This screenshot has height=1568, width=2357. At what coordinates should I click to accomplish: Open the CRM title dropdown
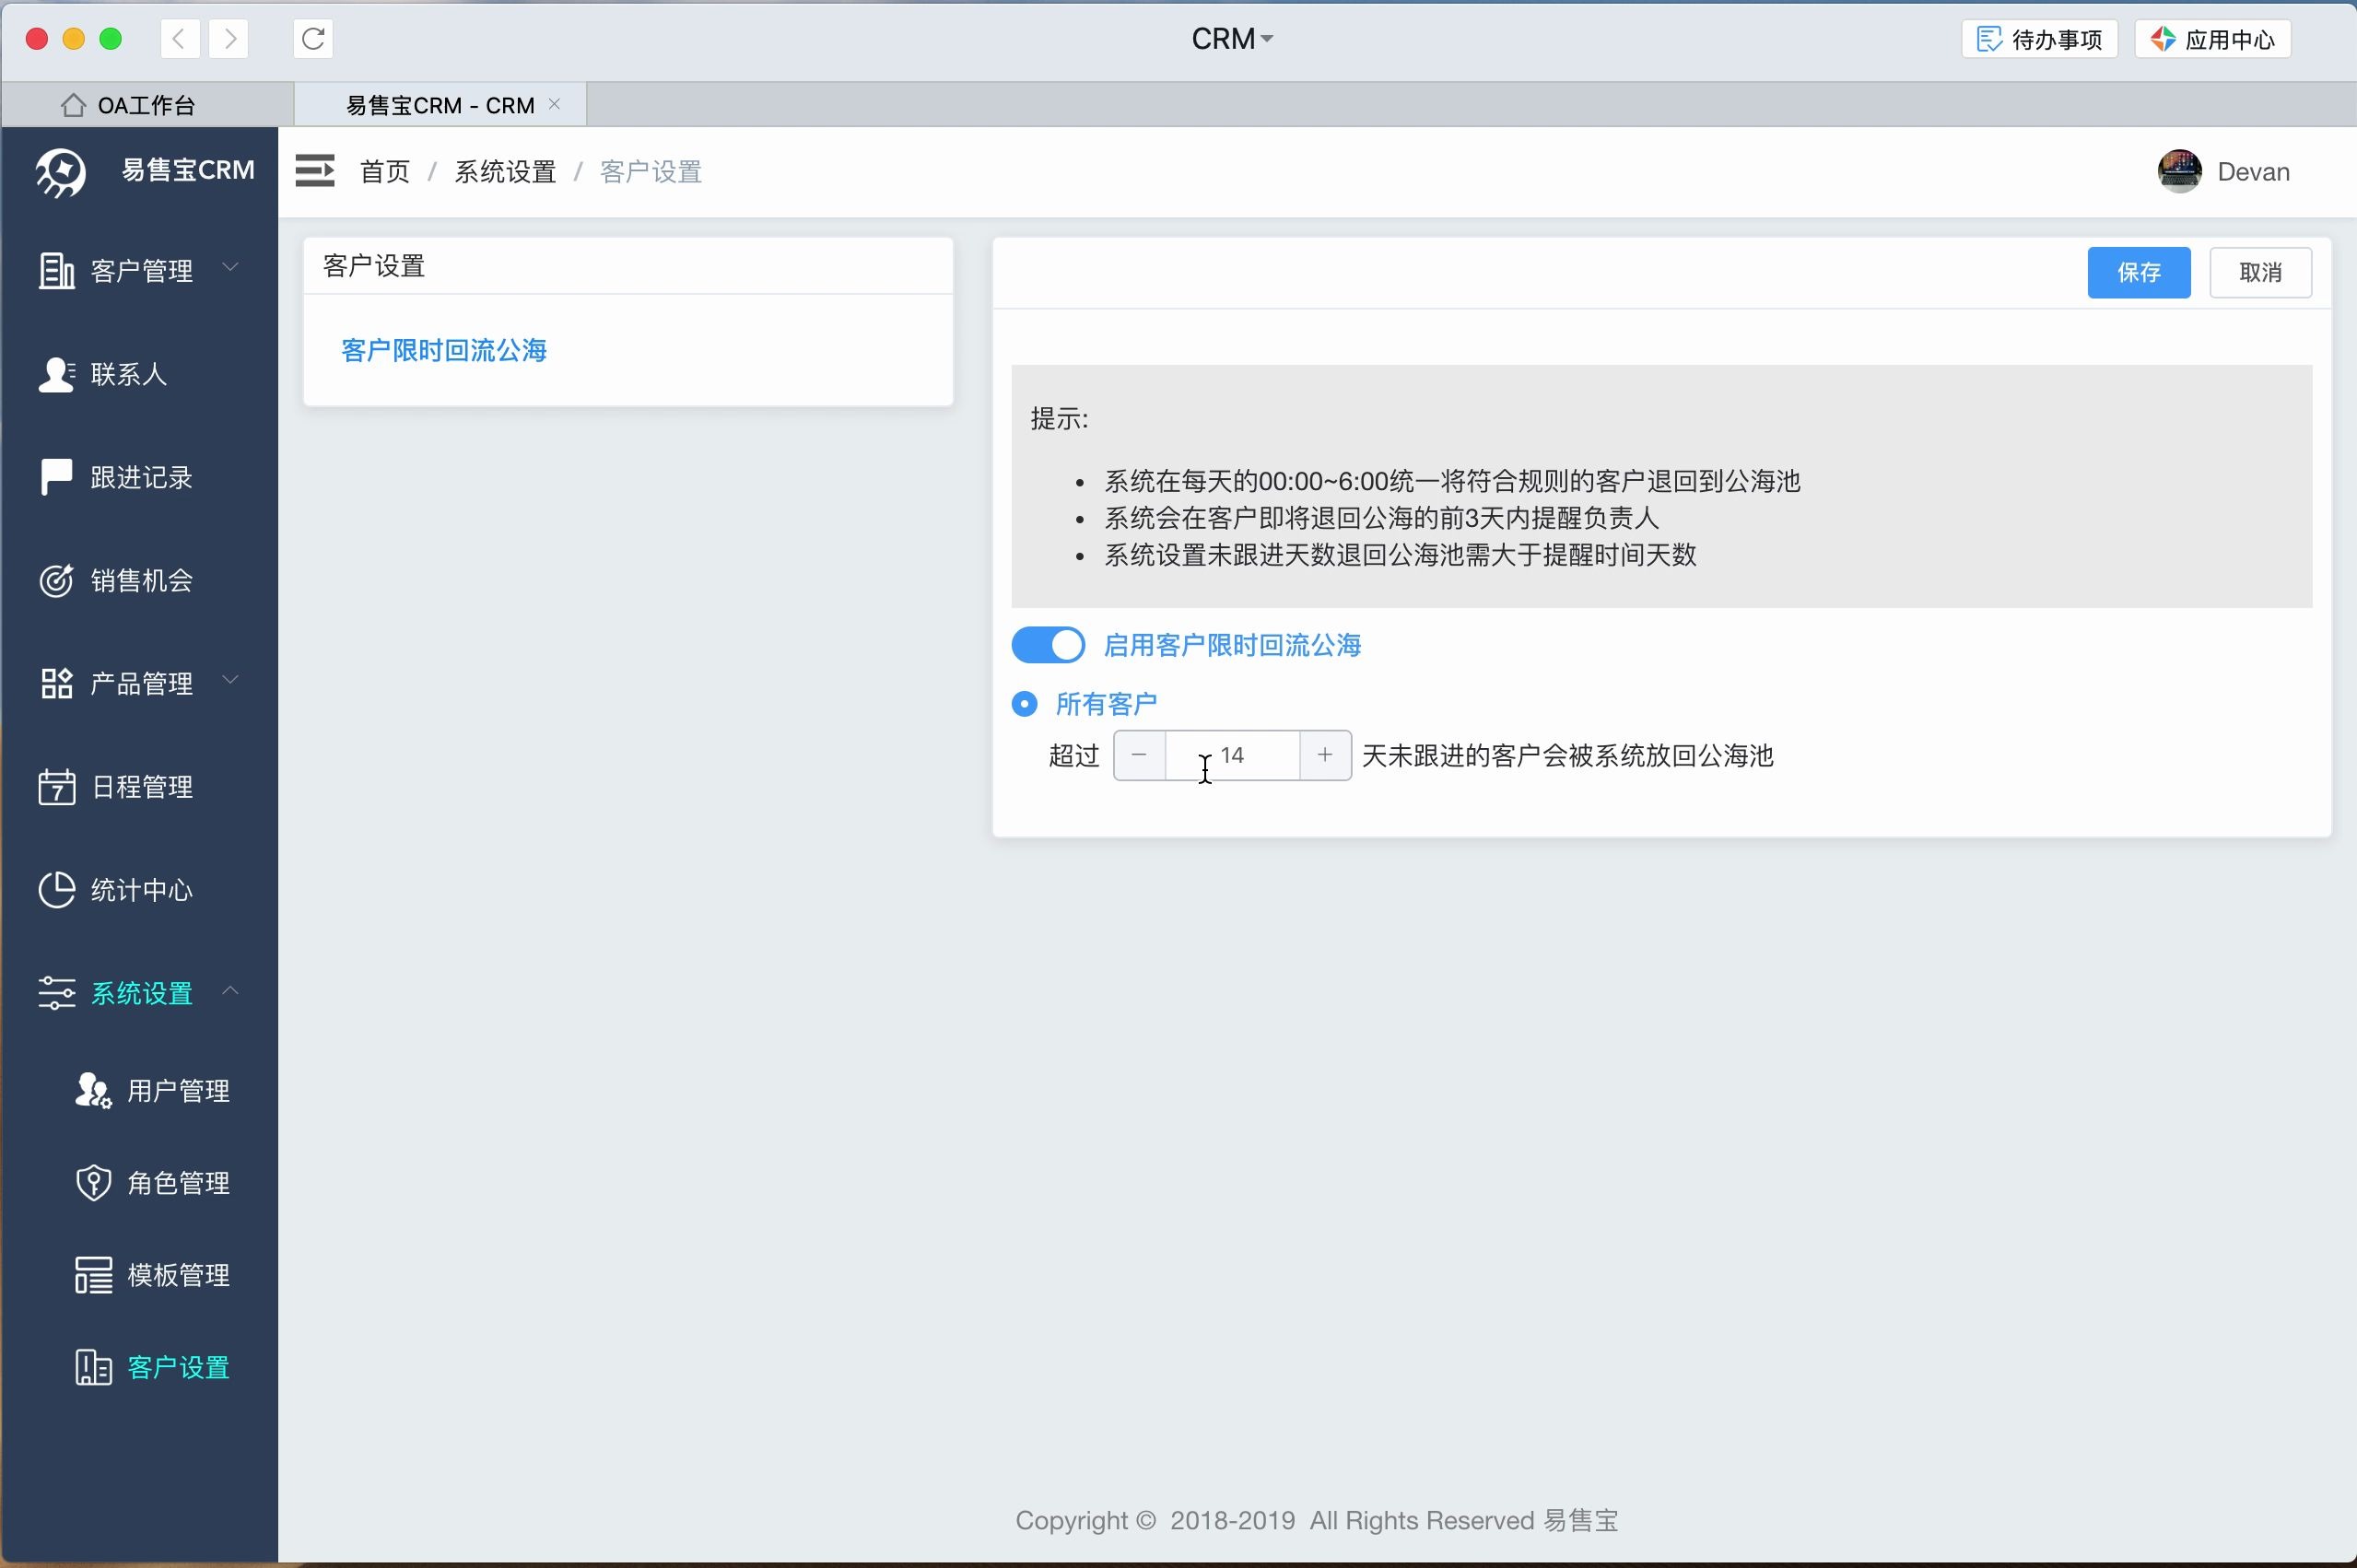pos(1232,39)
